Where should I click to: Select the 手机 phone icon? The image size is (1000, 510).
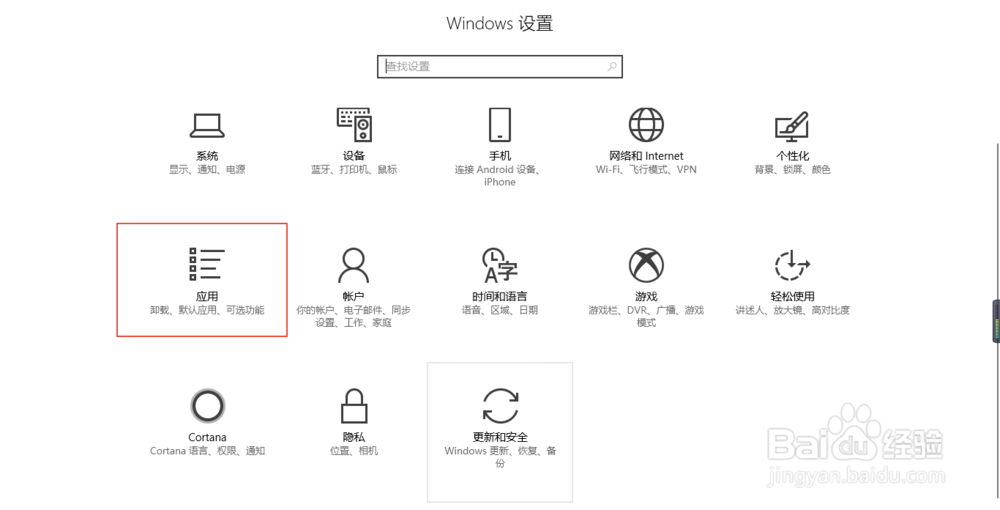tap(499, 124)
